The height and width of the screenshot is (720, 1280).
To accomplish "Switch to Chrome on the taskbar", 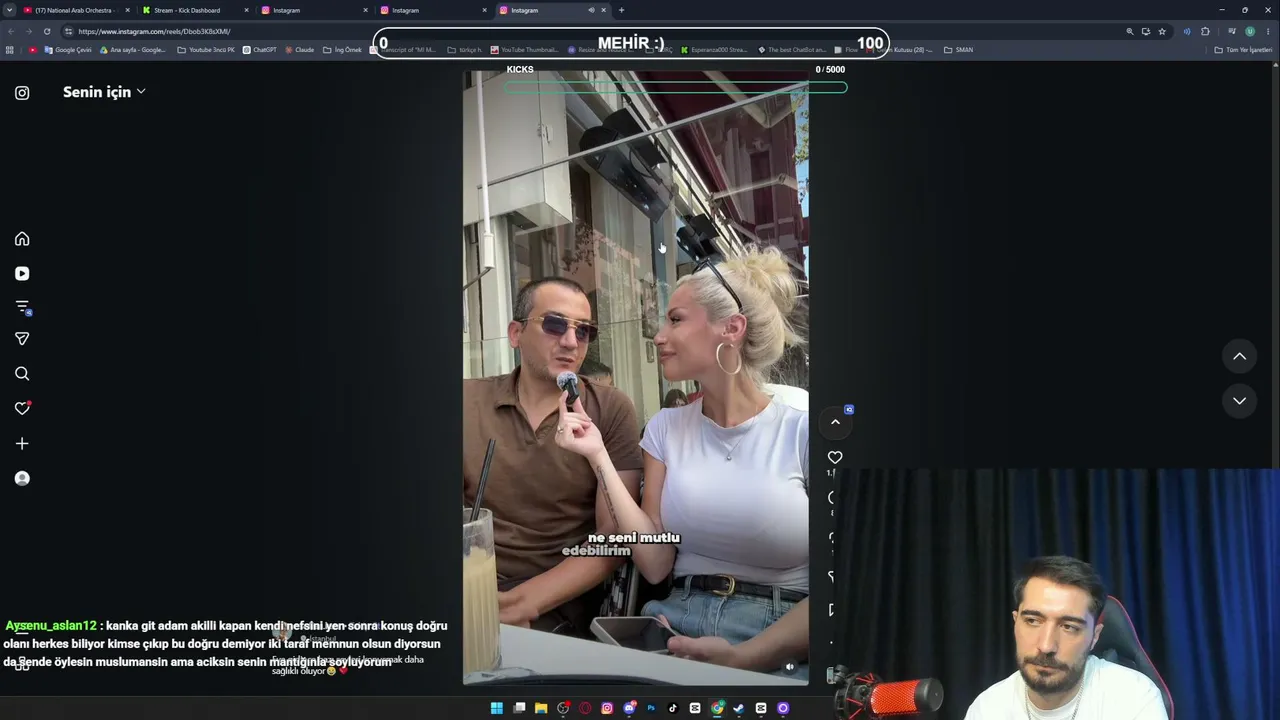I will pyautogui.click(x=717, y=708).
